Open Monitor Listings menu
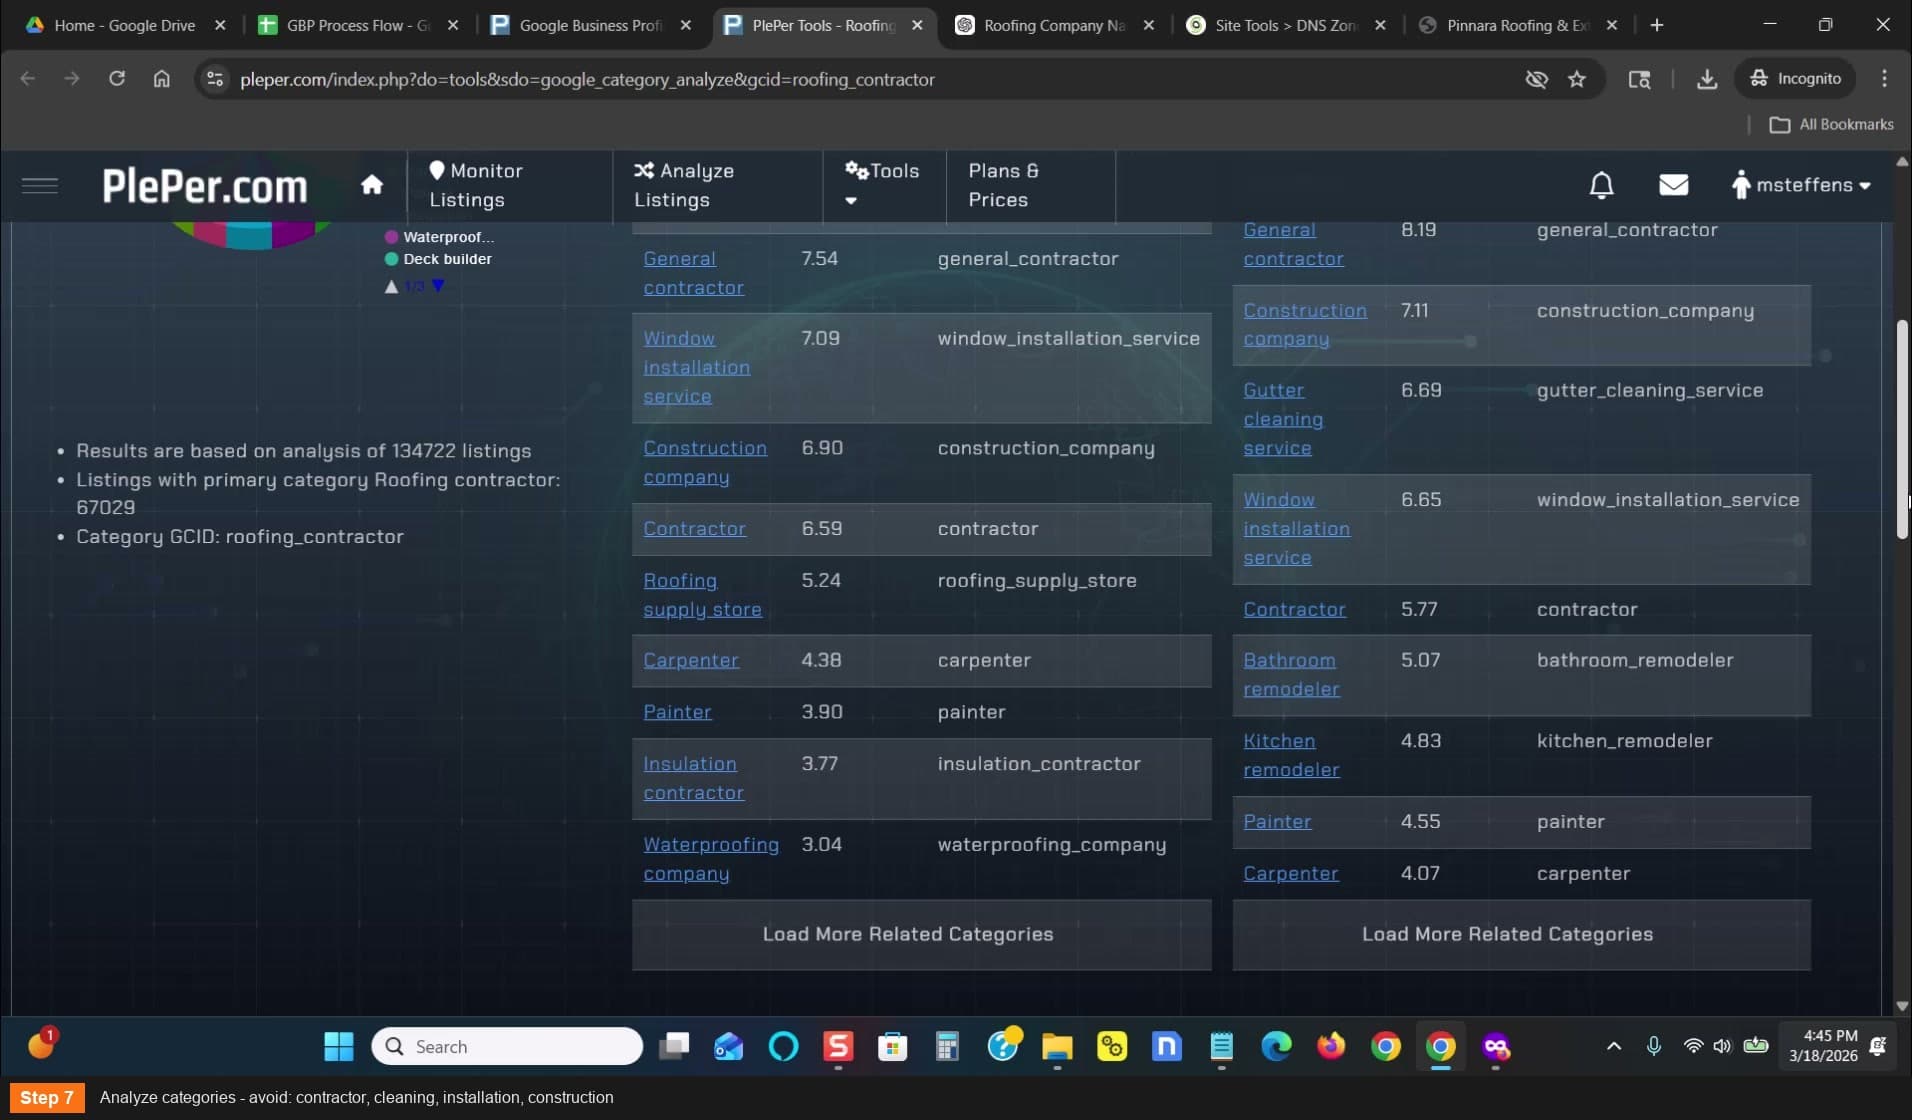1912x1120 pixels. tap(476, 185)
